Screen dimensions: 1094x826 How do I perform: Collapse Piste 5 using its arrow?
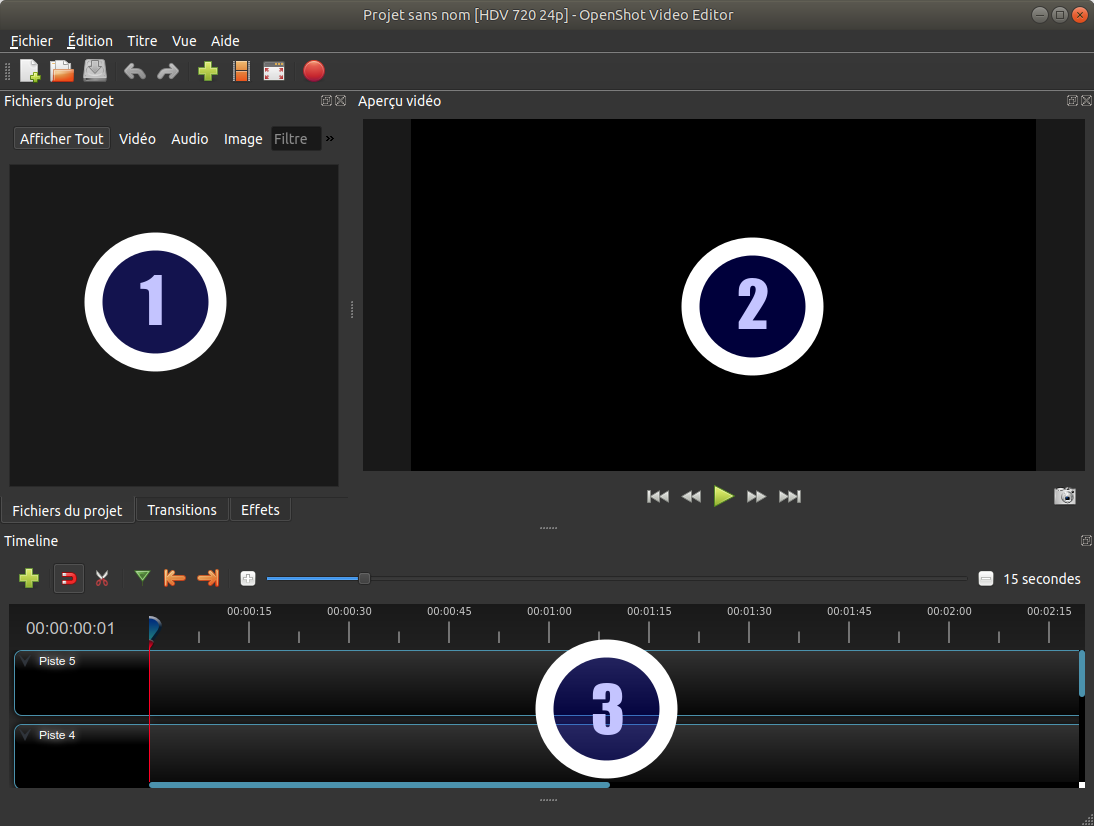pyautogui.click(x=26, y=661)
